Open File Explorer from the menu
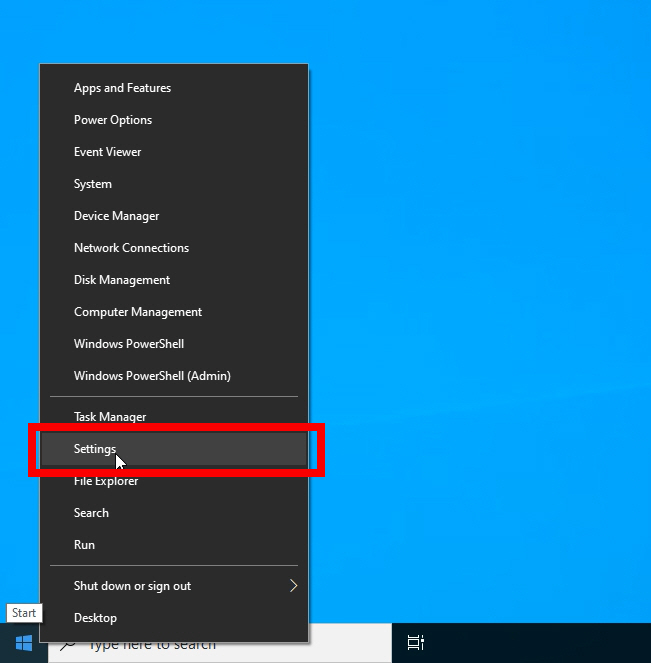Viewport: 651px width, 663px height. tap(174, 481)
